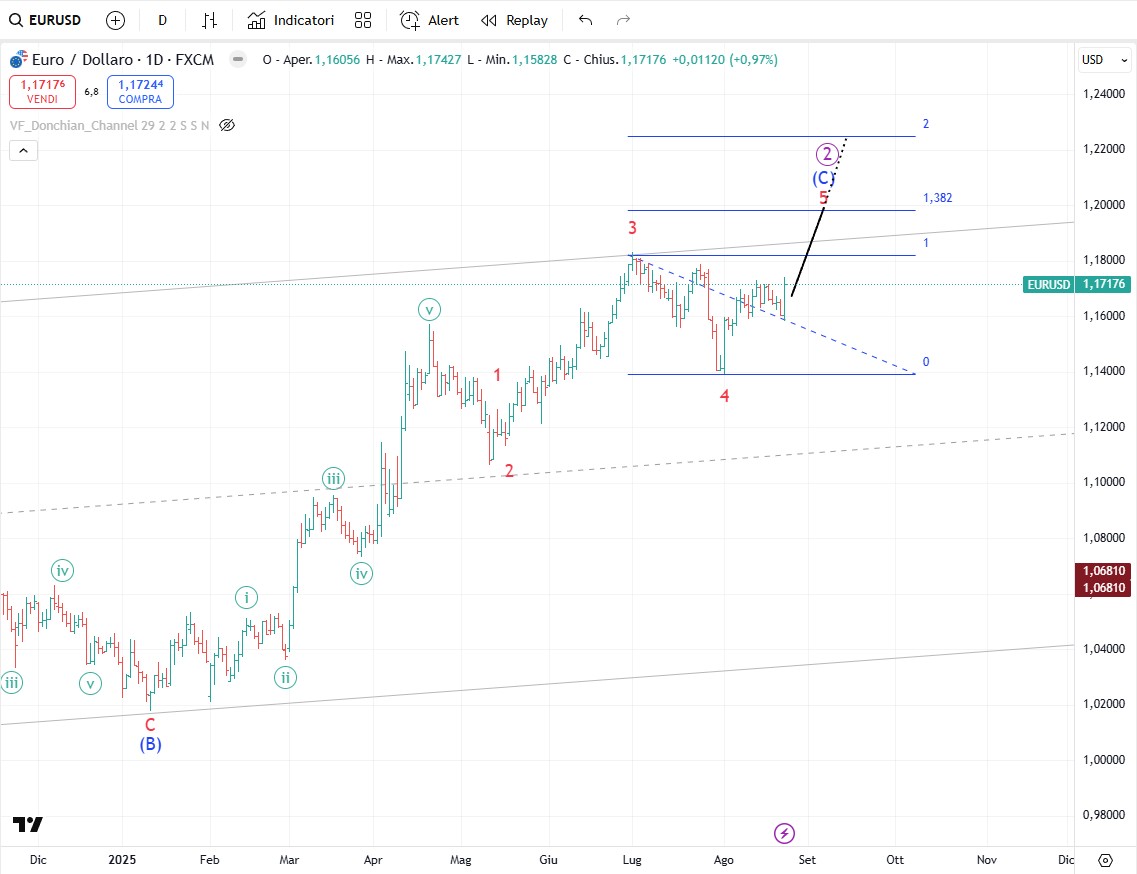Click the Fibonacci level 0 label
Screen dimensions: 1137x874
click(926, 362)
